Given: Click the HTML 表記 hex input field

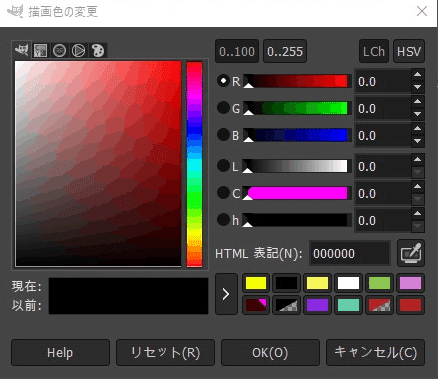Looking at the screenshot, I should (x=349, y=253).
